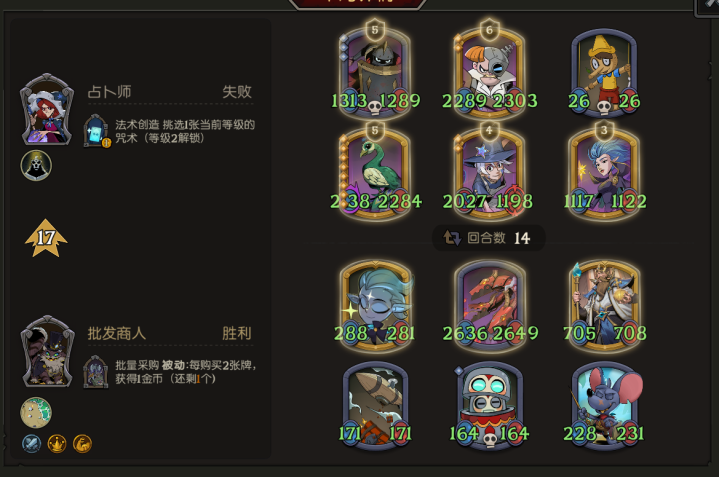This screenshot has width=719, height=477.
Task: Close the battle result window
Action: [x=708, y=7]
